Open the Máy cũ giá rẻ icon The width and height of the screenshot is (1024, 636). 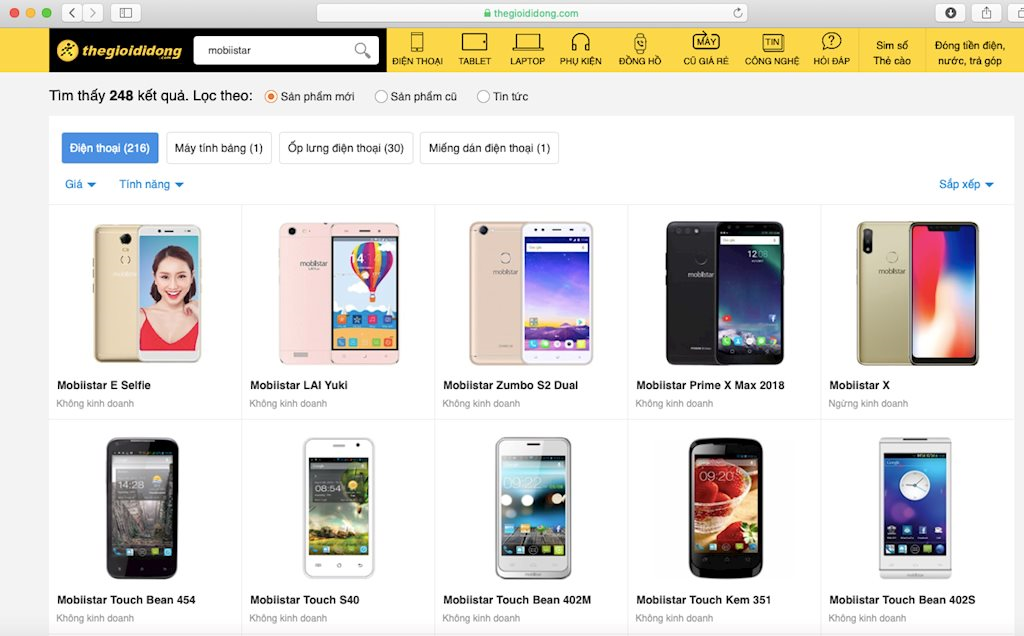(706, 41)
